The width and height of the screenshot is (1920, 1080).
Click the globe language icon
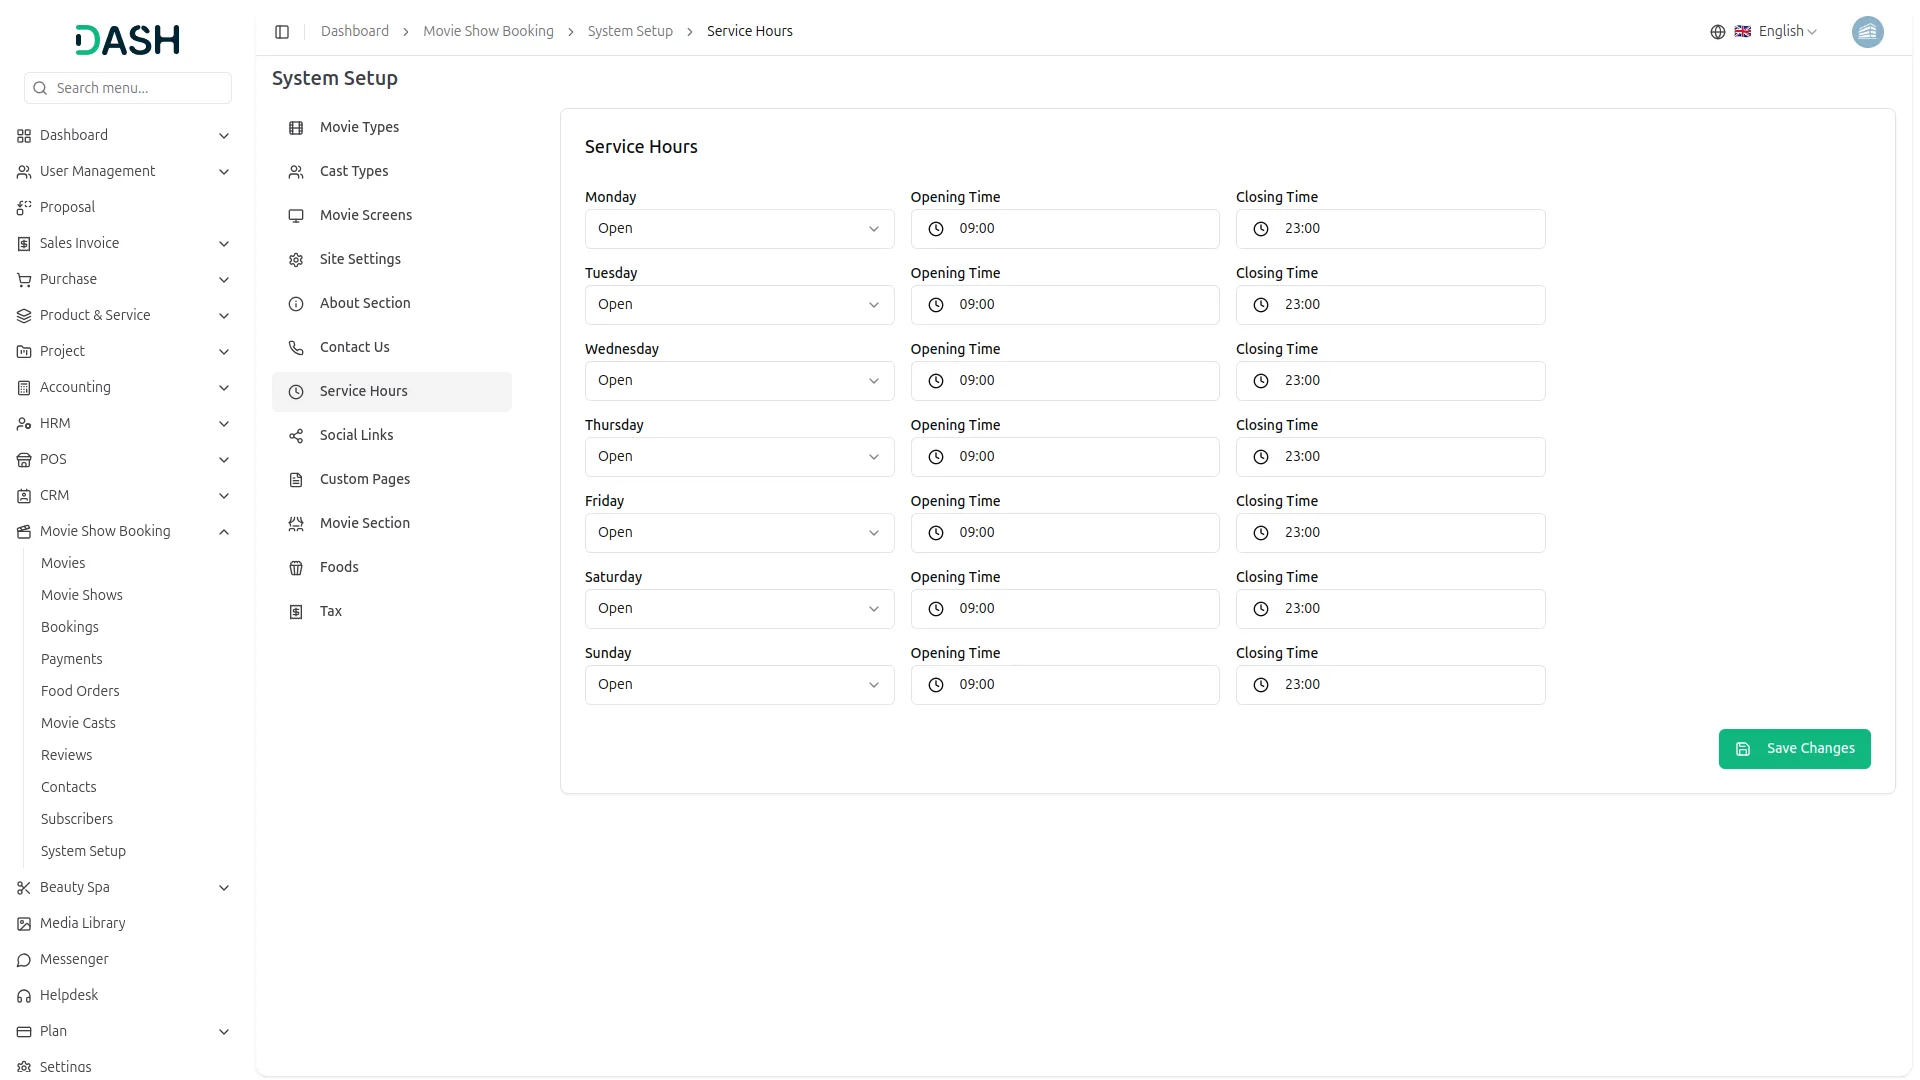(1717, 31)
